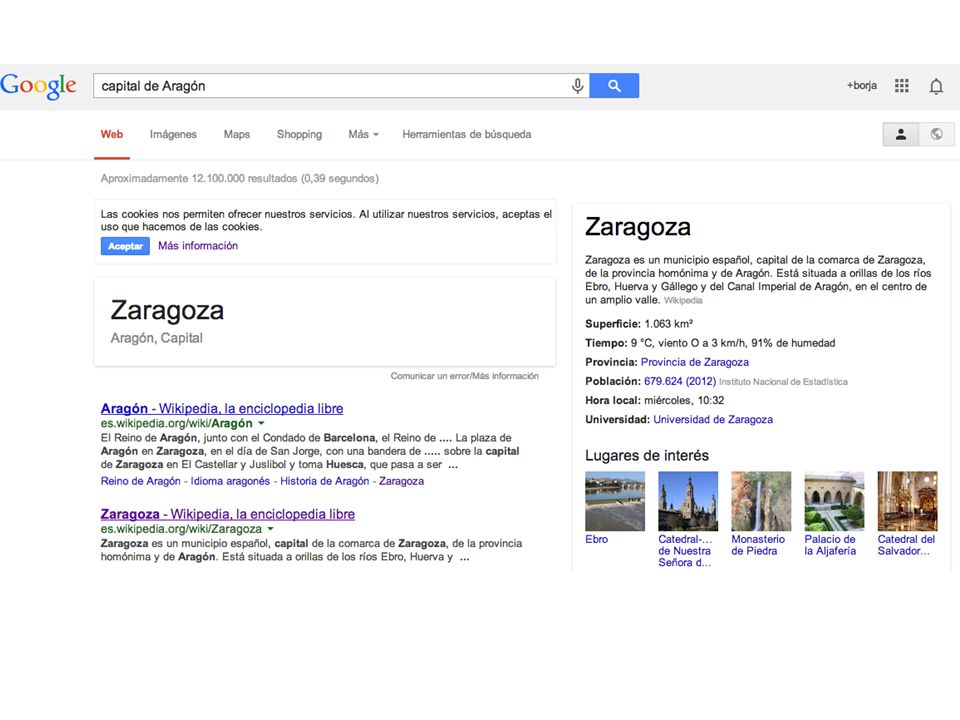Click the blue search magnifier button
This screenshot has width=960, height=720.
pos(614,86)
